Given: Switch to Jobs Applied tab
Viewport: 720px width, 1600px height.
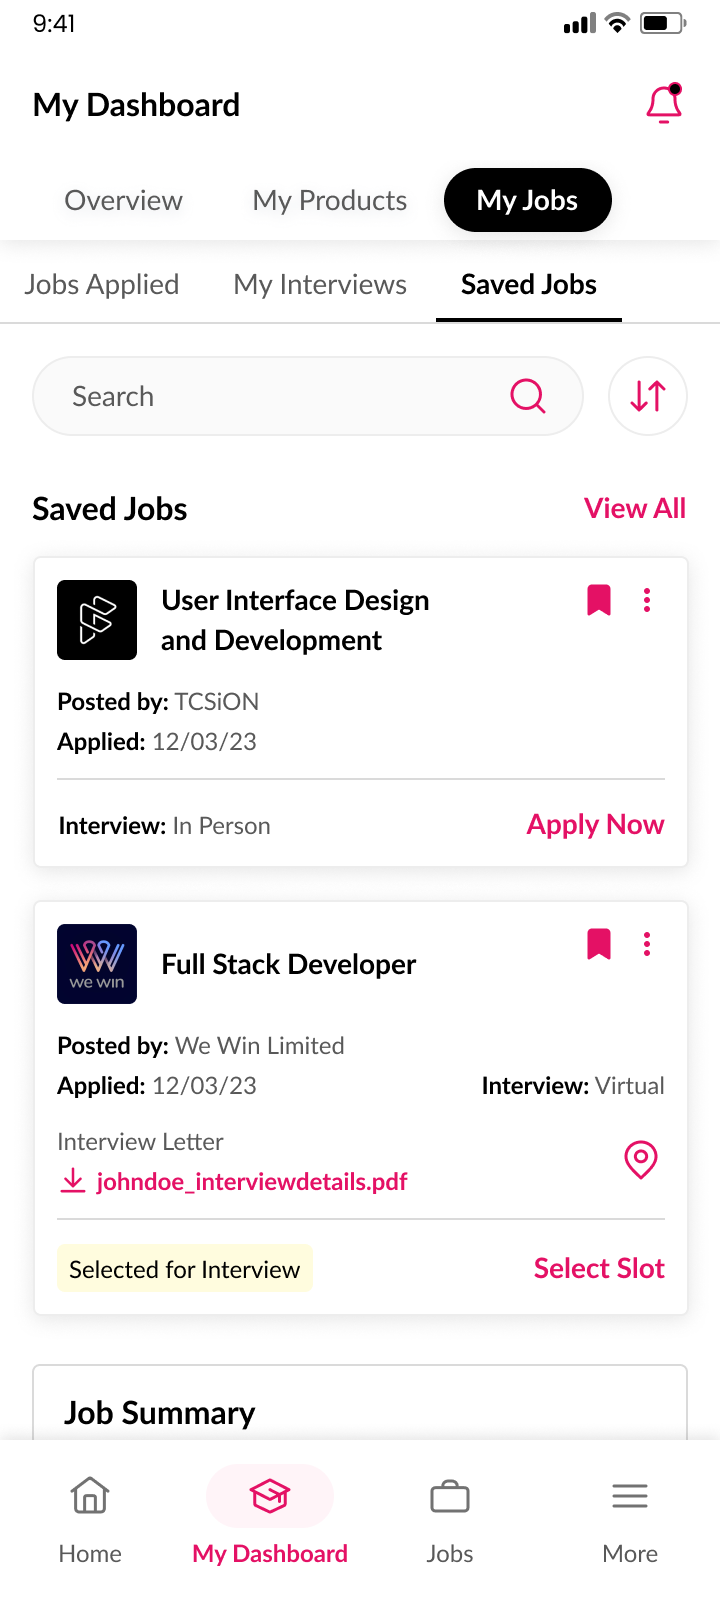Looking at the screenshot, I should [x=102, y=285].
